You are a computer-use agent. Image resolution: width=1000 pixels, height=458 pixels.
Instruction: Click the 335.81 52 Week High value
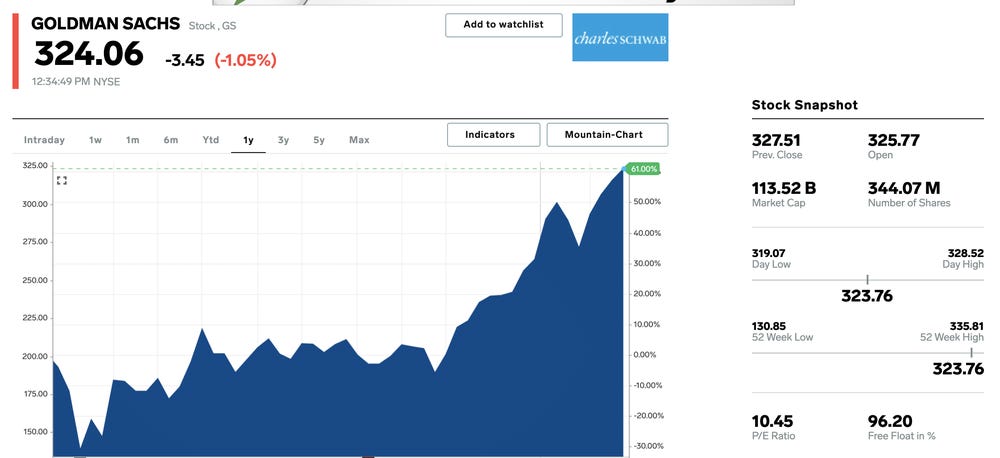coord(967,326)
